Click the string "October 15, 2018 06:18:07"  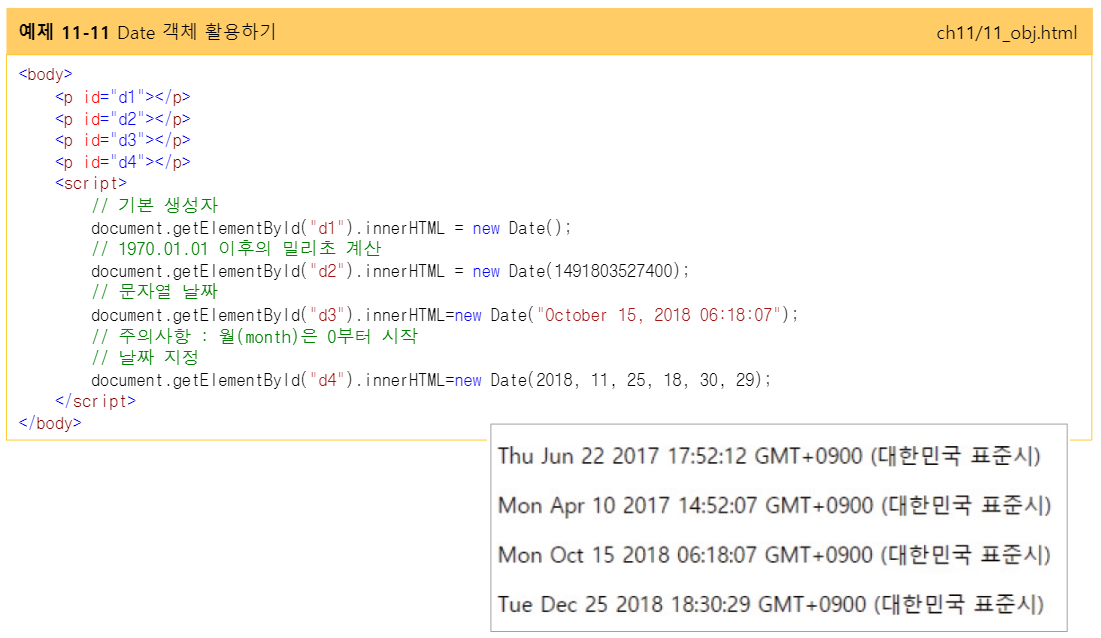coord(659,315)
